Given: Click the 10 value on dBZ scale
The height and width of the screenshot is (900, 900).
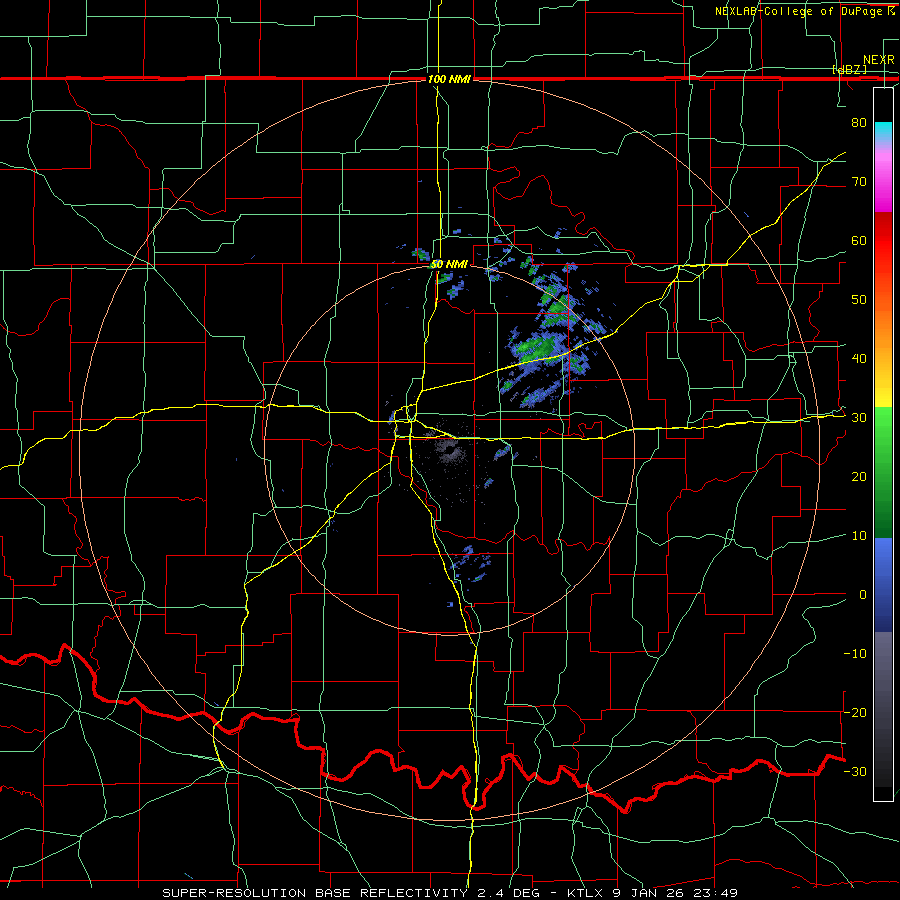Looking at the screenshot, I should click(x=859, y=536).
